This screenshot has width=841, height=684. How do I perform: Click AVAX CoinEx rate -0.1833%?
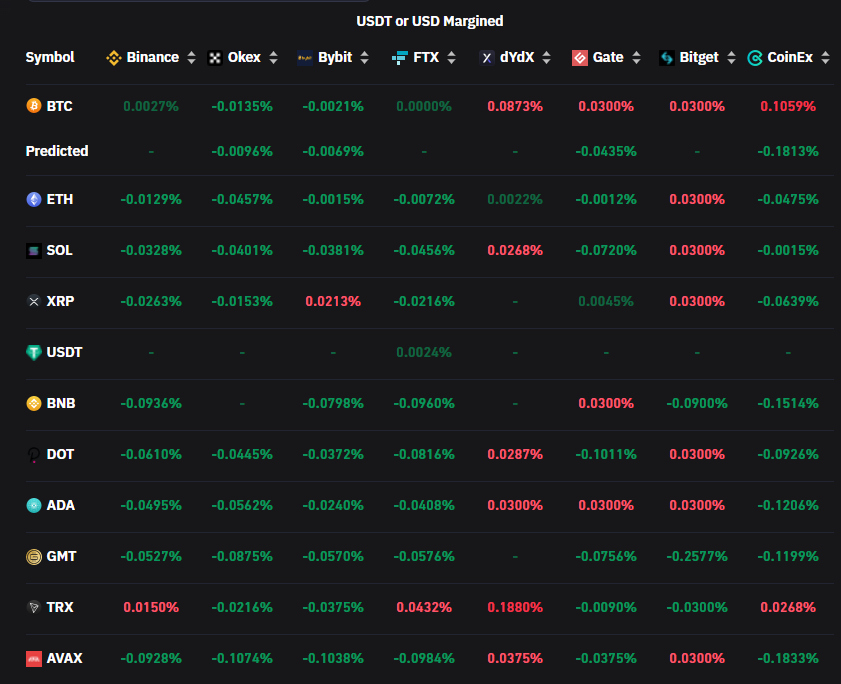click(788, 658)
